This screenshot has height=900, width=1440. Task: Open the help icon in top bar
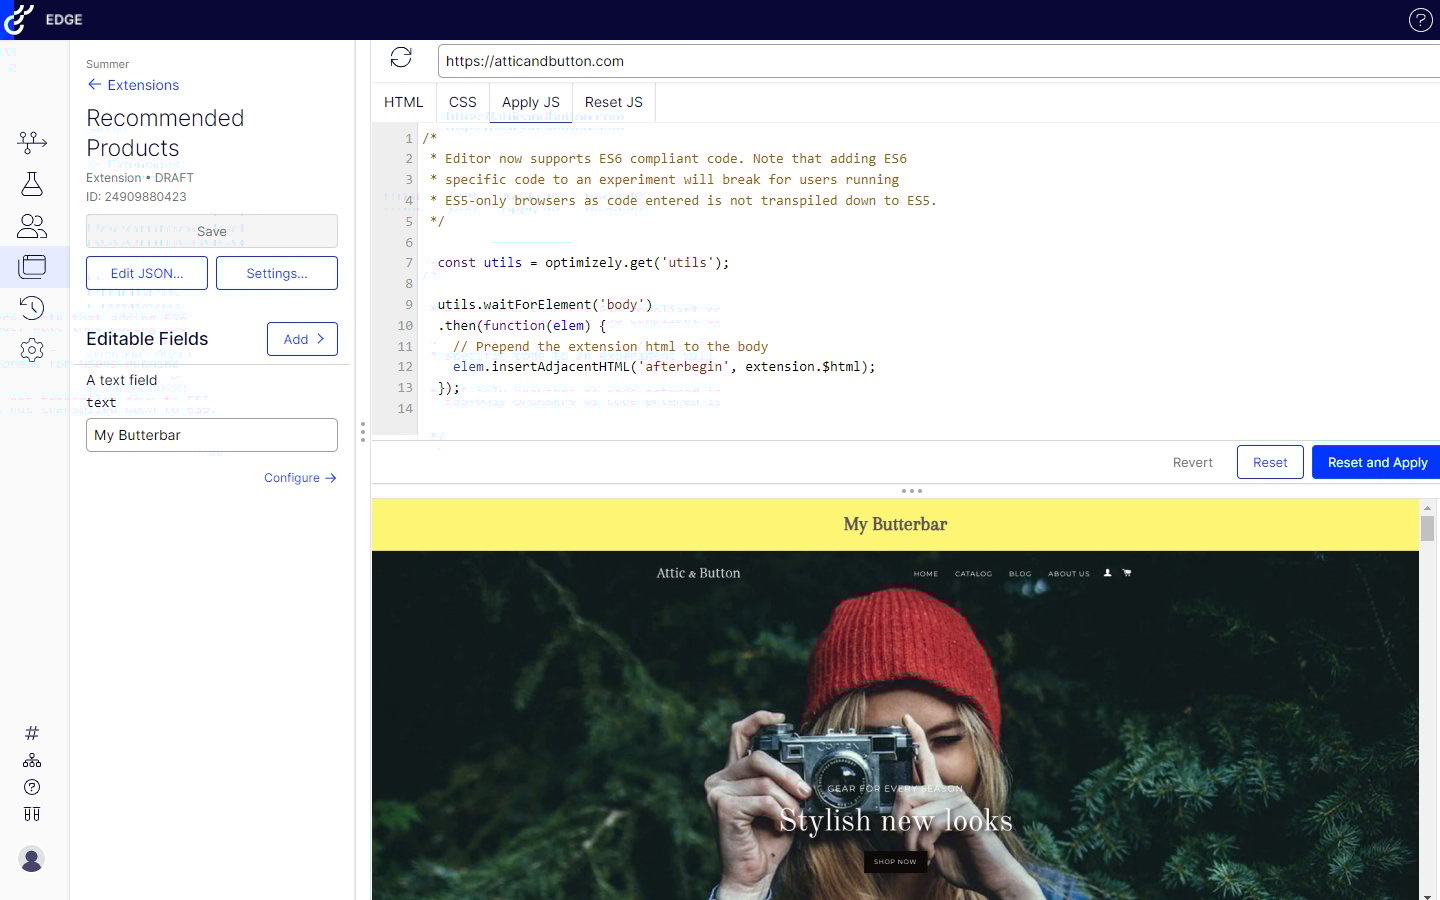(x=1420, y=20)
